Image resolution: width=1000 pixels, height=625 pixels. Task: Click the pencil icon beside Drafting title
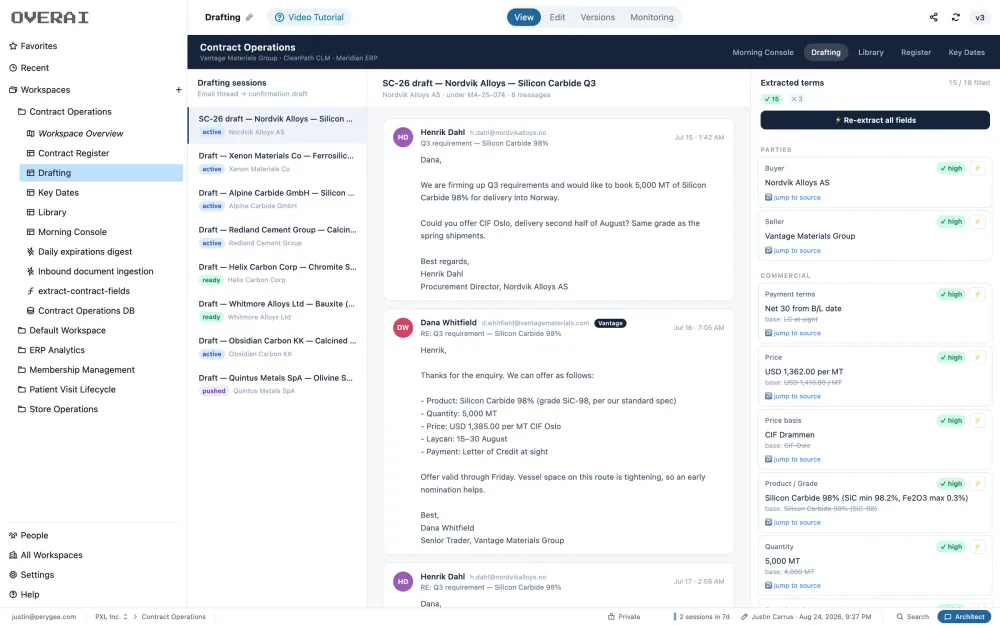(249, 17)
